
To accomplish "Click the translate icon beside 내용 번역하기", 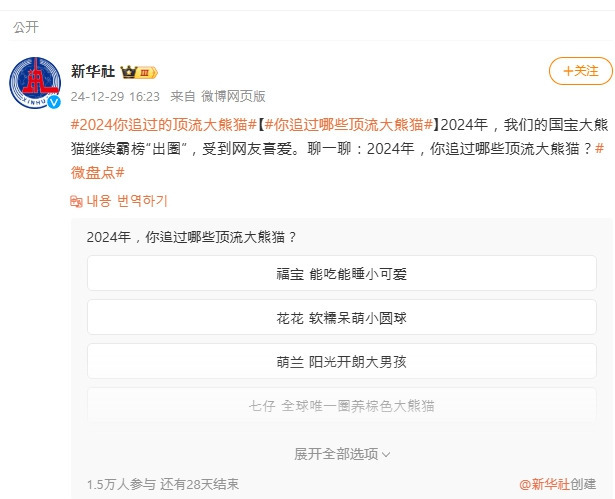I will 76,202.
